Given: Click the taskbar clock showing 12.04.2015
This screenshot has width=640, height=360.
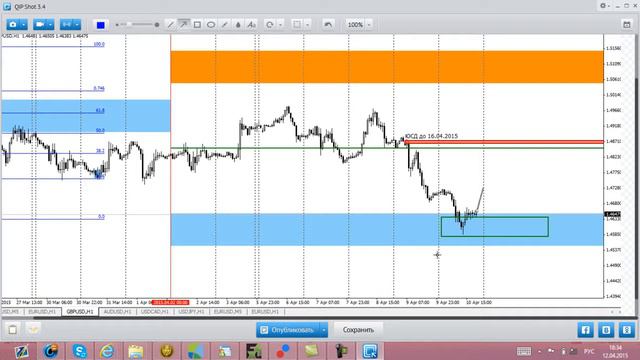Looking at the screenshot, I should tap(616, 351).
